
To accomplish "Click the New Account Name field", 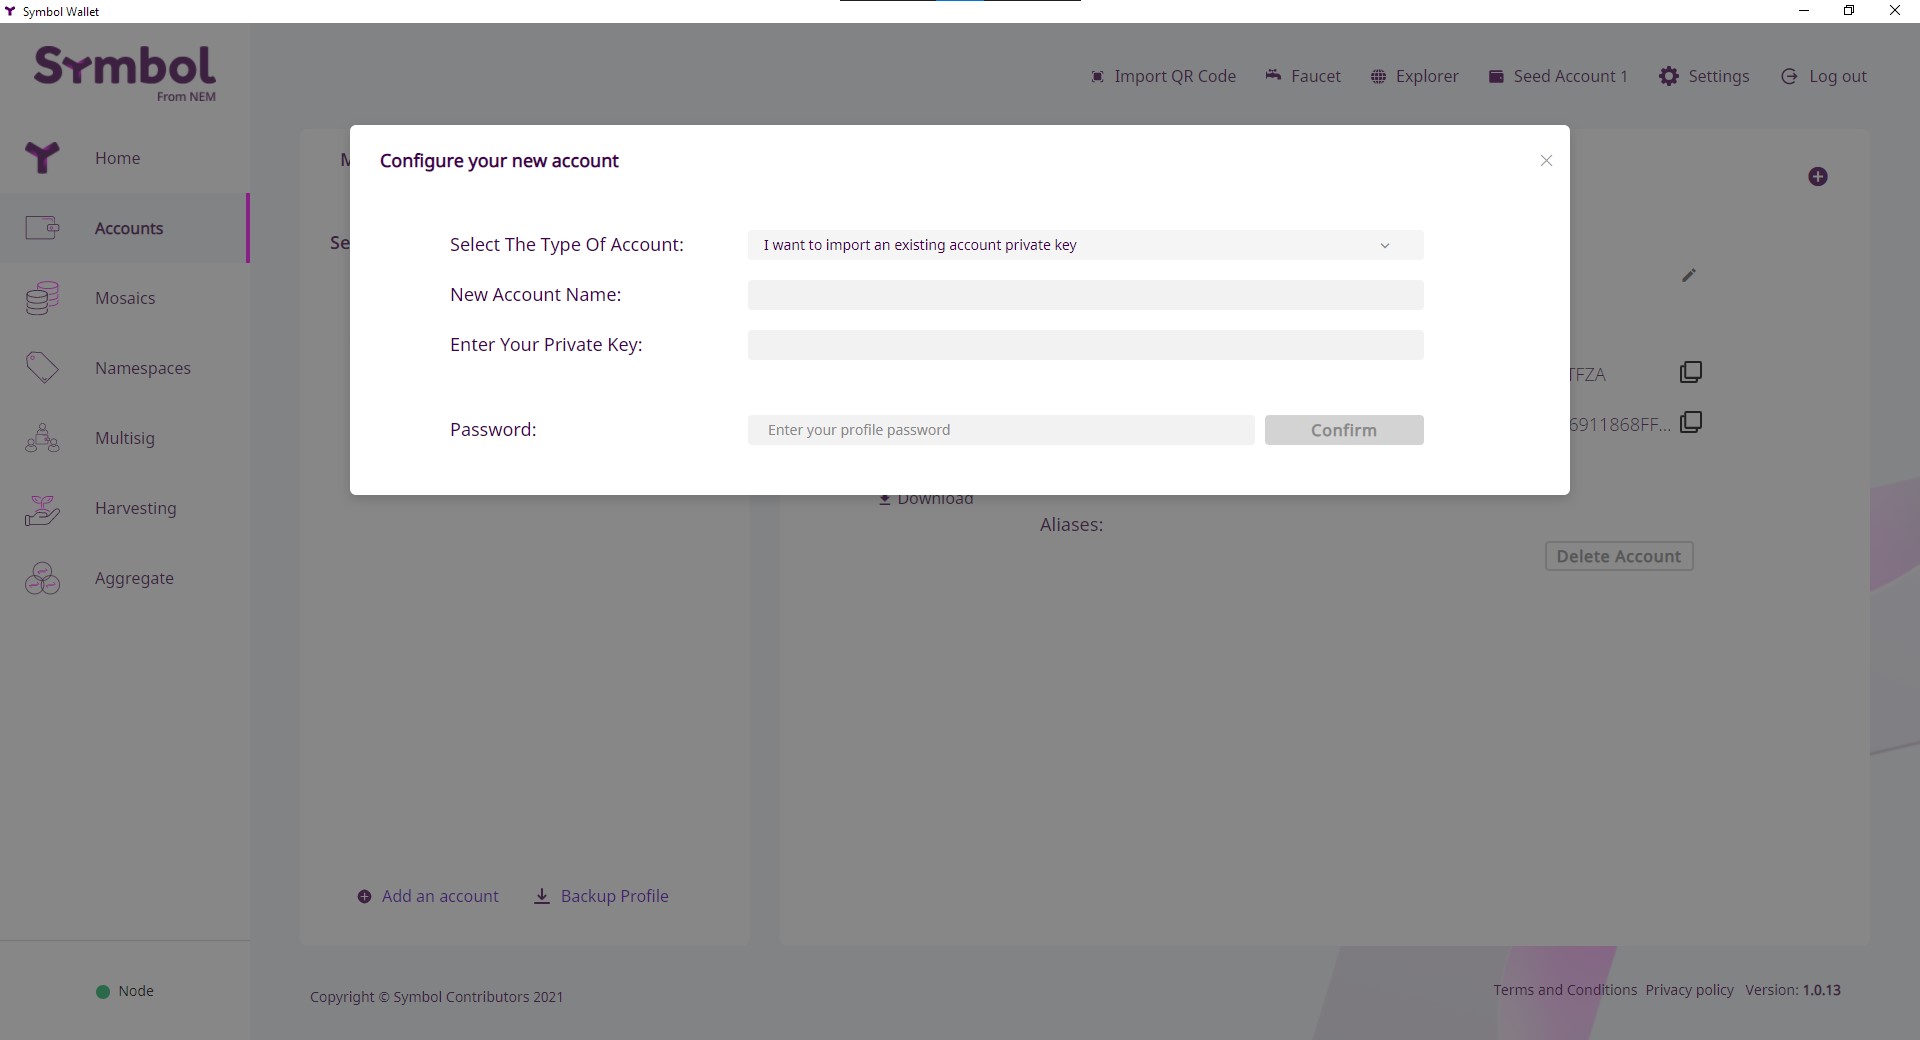I will [1085, 295].
